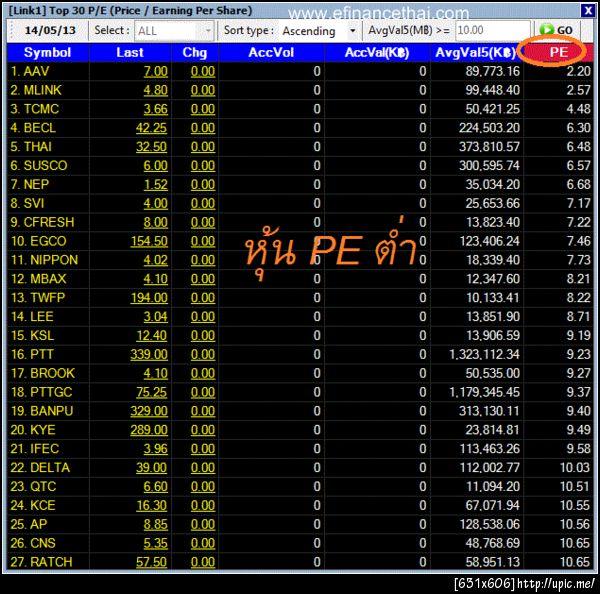Click the last price 194.00 of TWFP
The image size is (600, 594).
(149, 297)
